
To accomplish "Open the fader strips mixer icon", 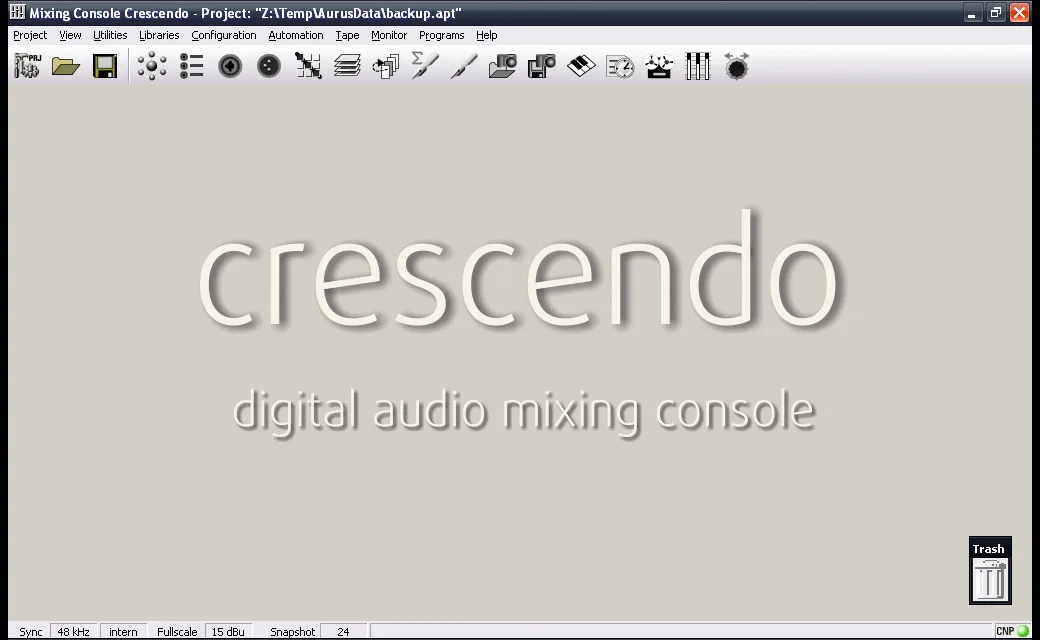I will pos(698,66).
